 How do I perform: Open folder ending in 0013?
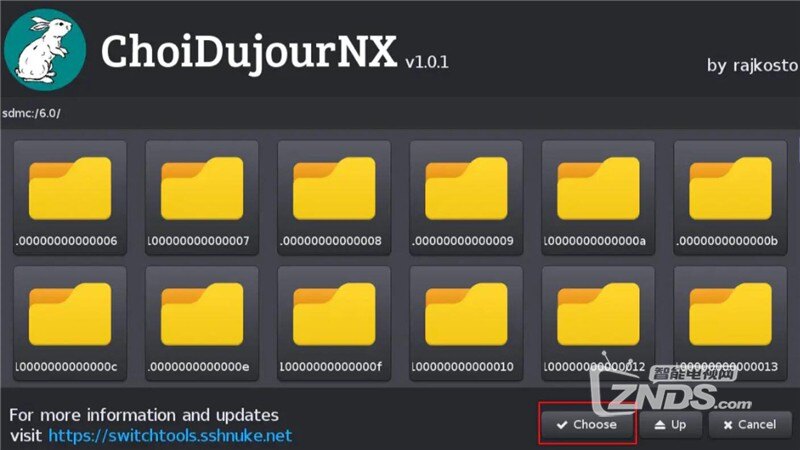pyautogui.click(x=730, y=323)
